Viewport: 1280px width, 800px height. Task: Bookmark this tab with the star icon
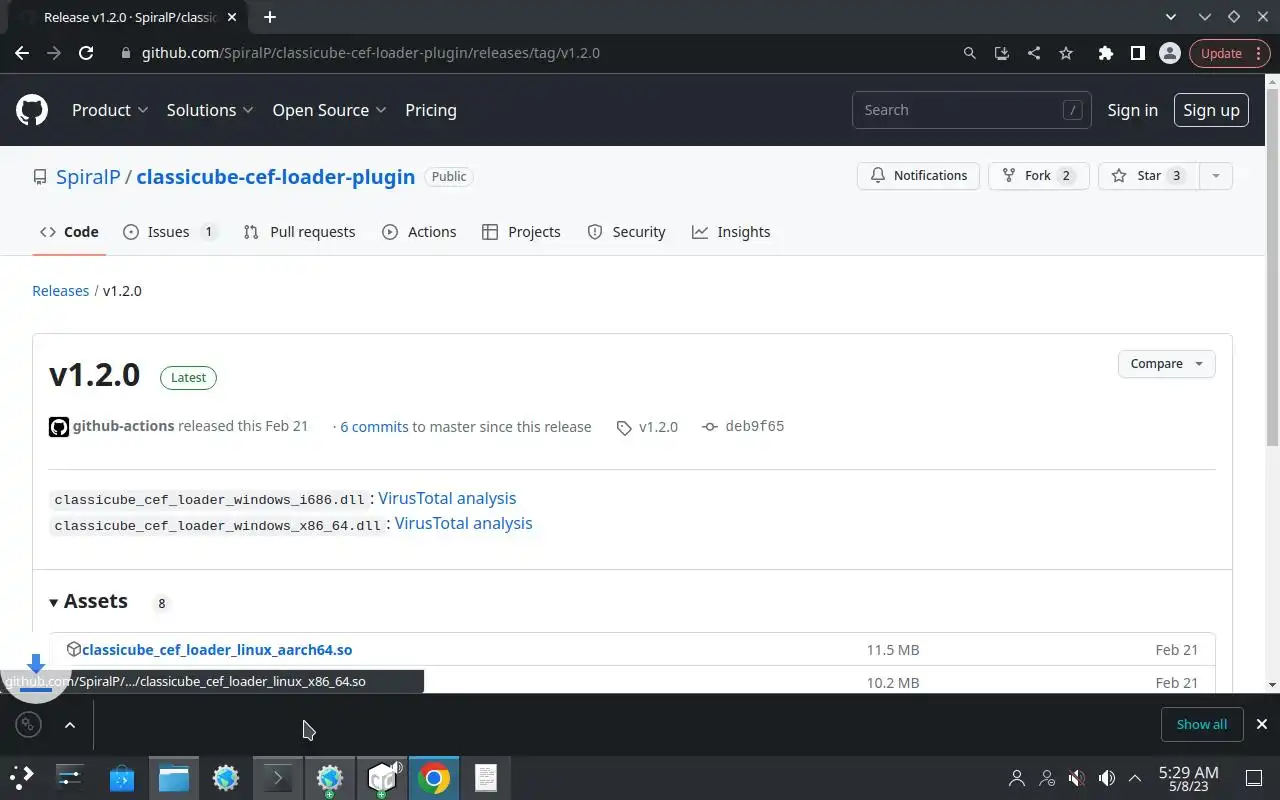pyautogui.click(x=1066, y=53)
